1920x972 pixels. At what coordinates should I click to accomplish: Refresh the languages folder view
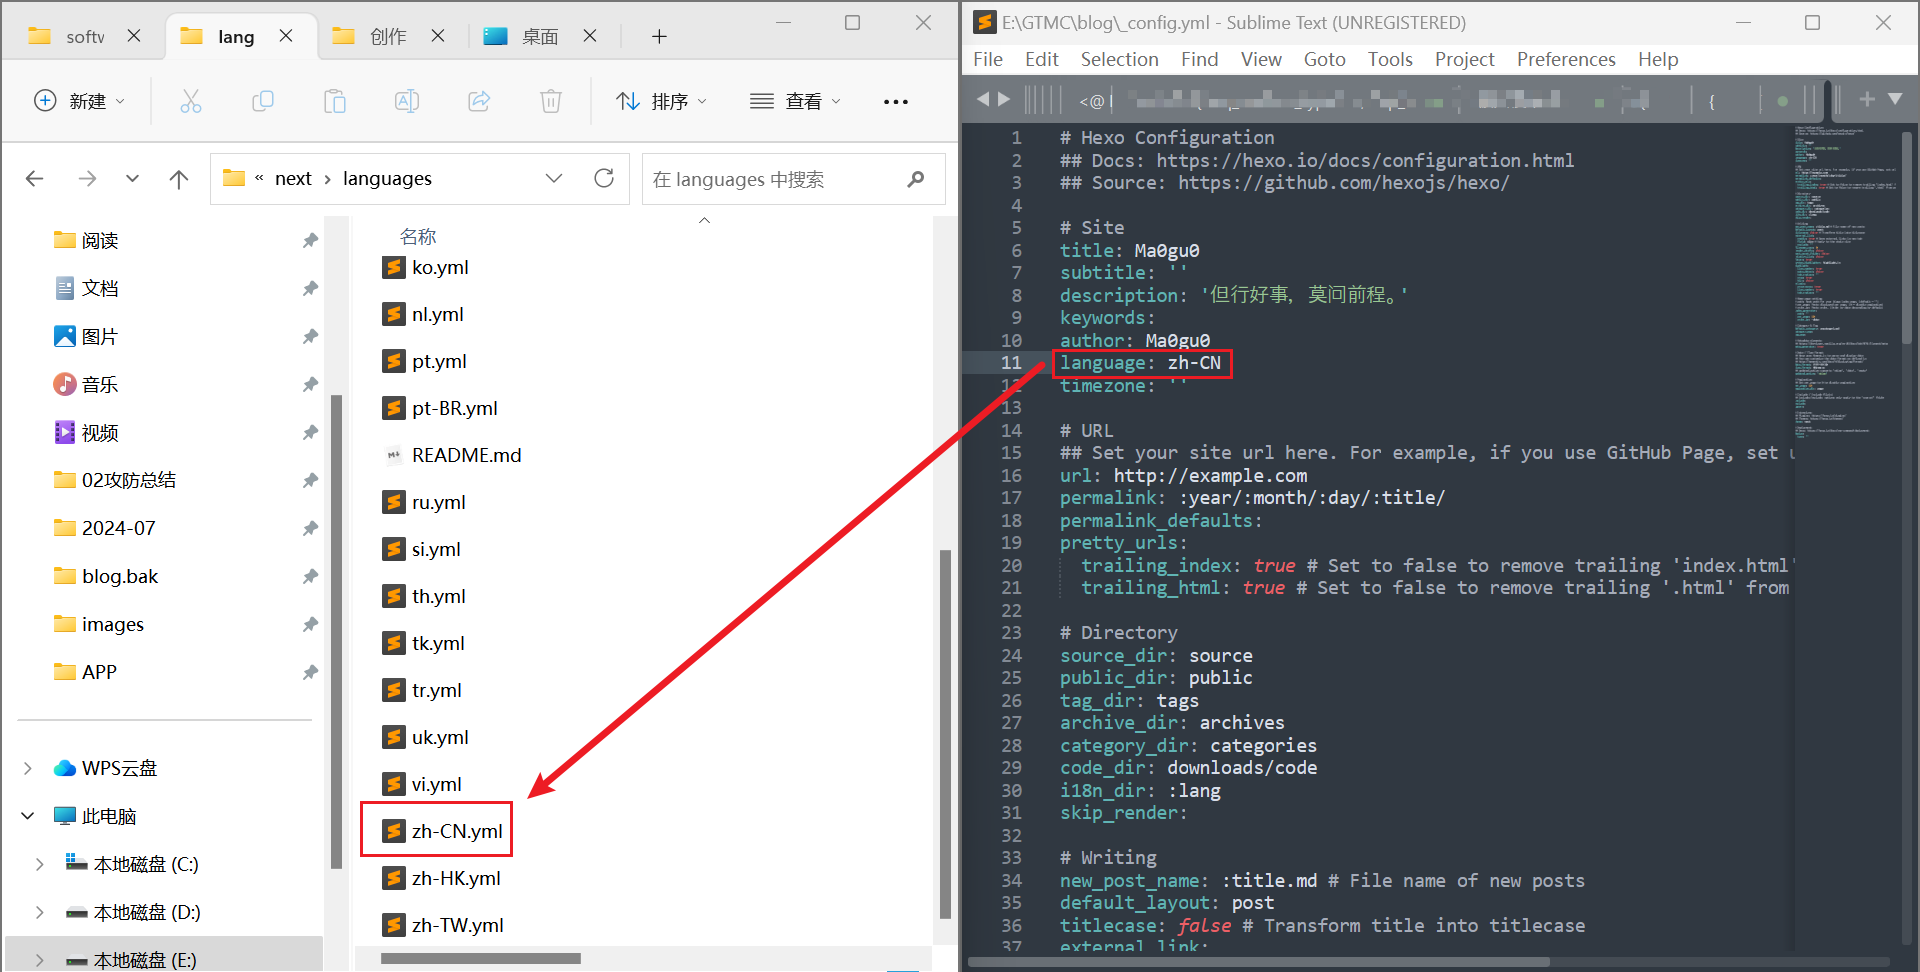[x=604, y=178]
